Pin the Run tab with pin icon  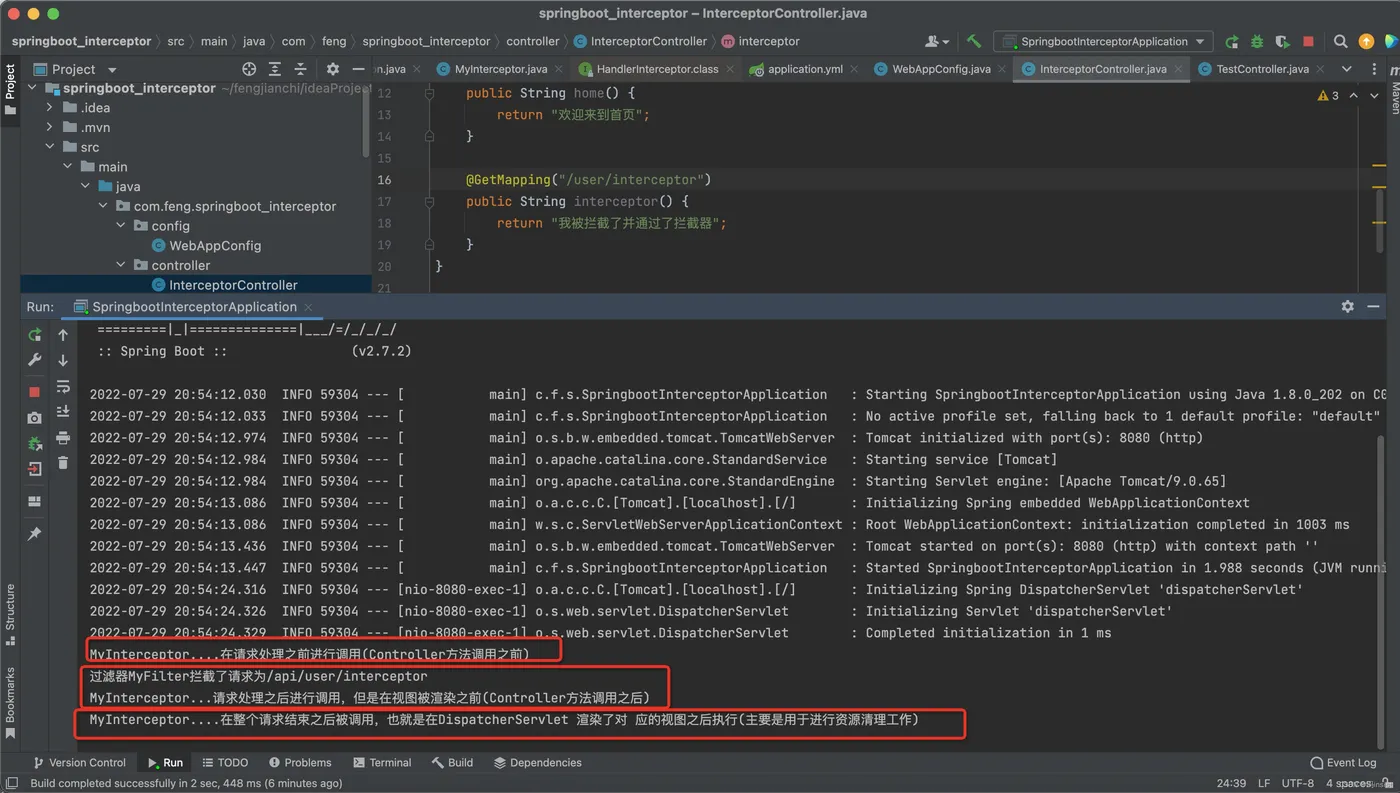(35, 534)
